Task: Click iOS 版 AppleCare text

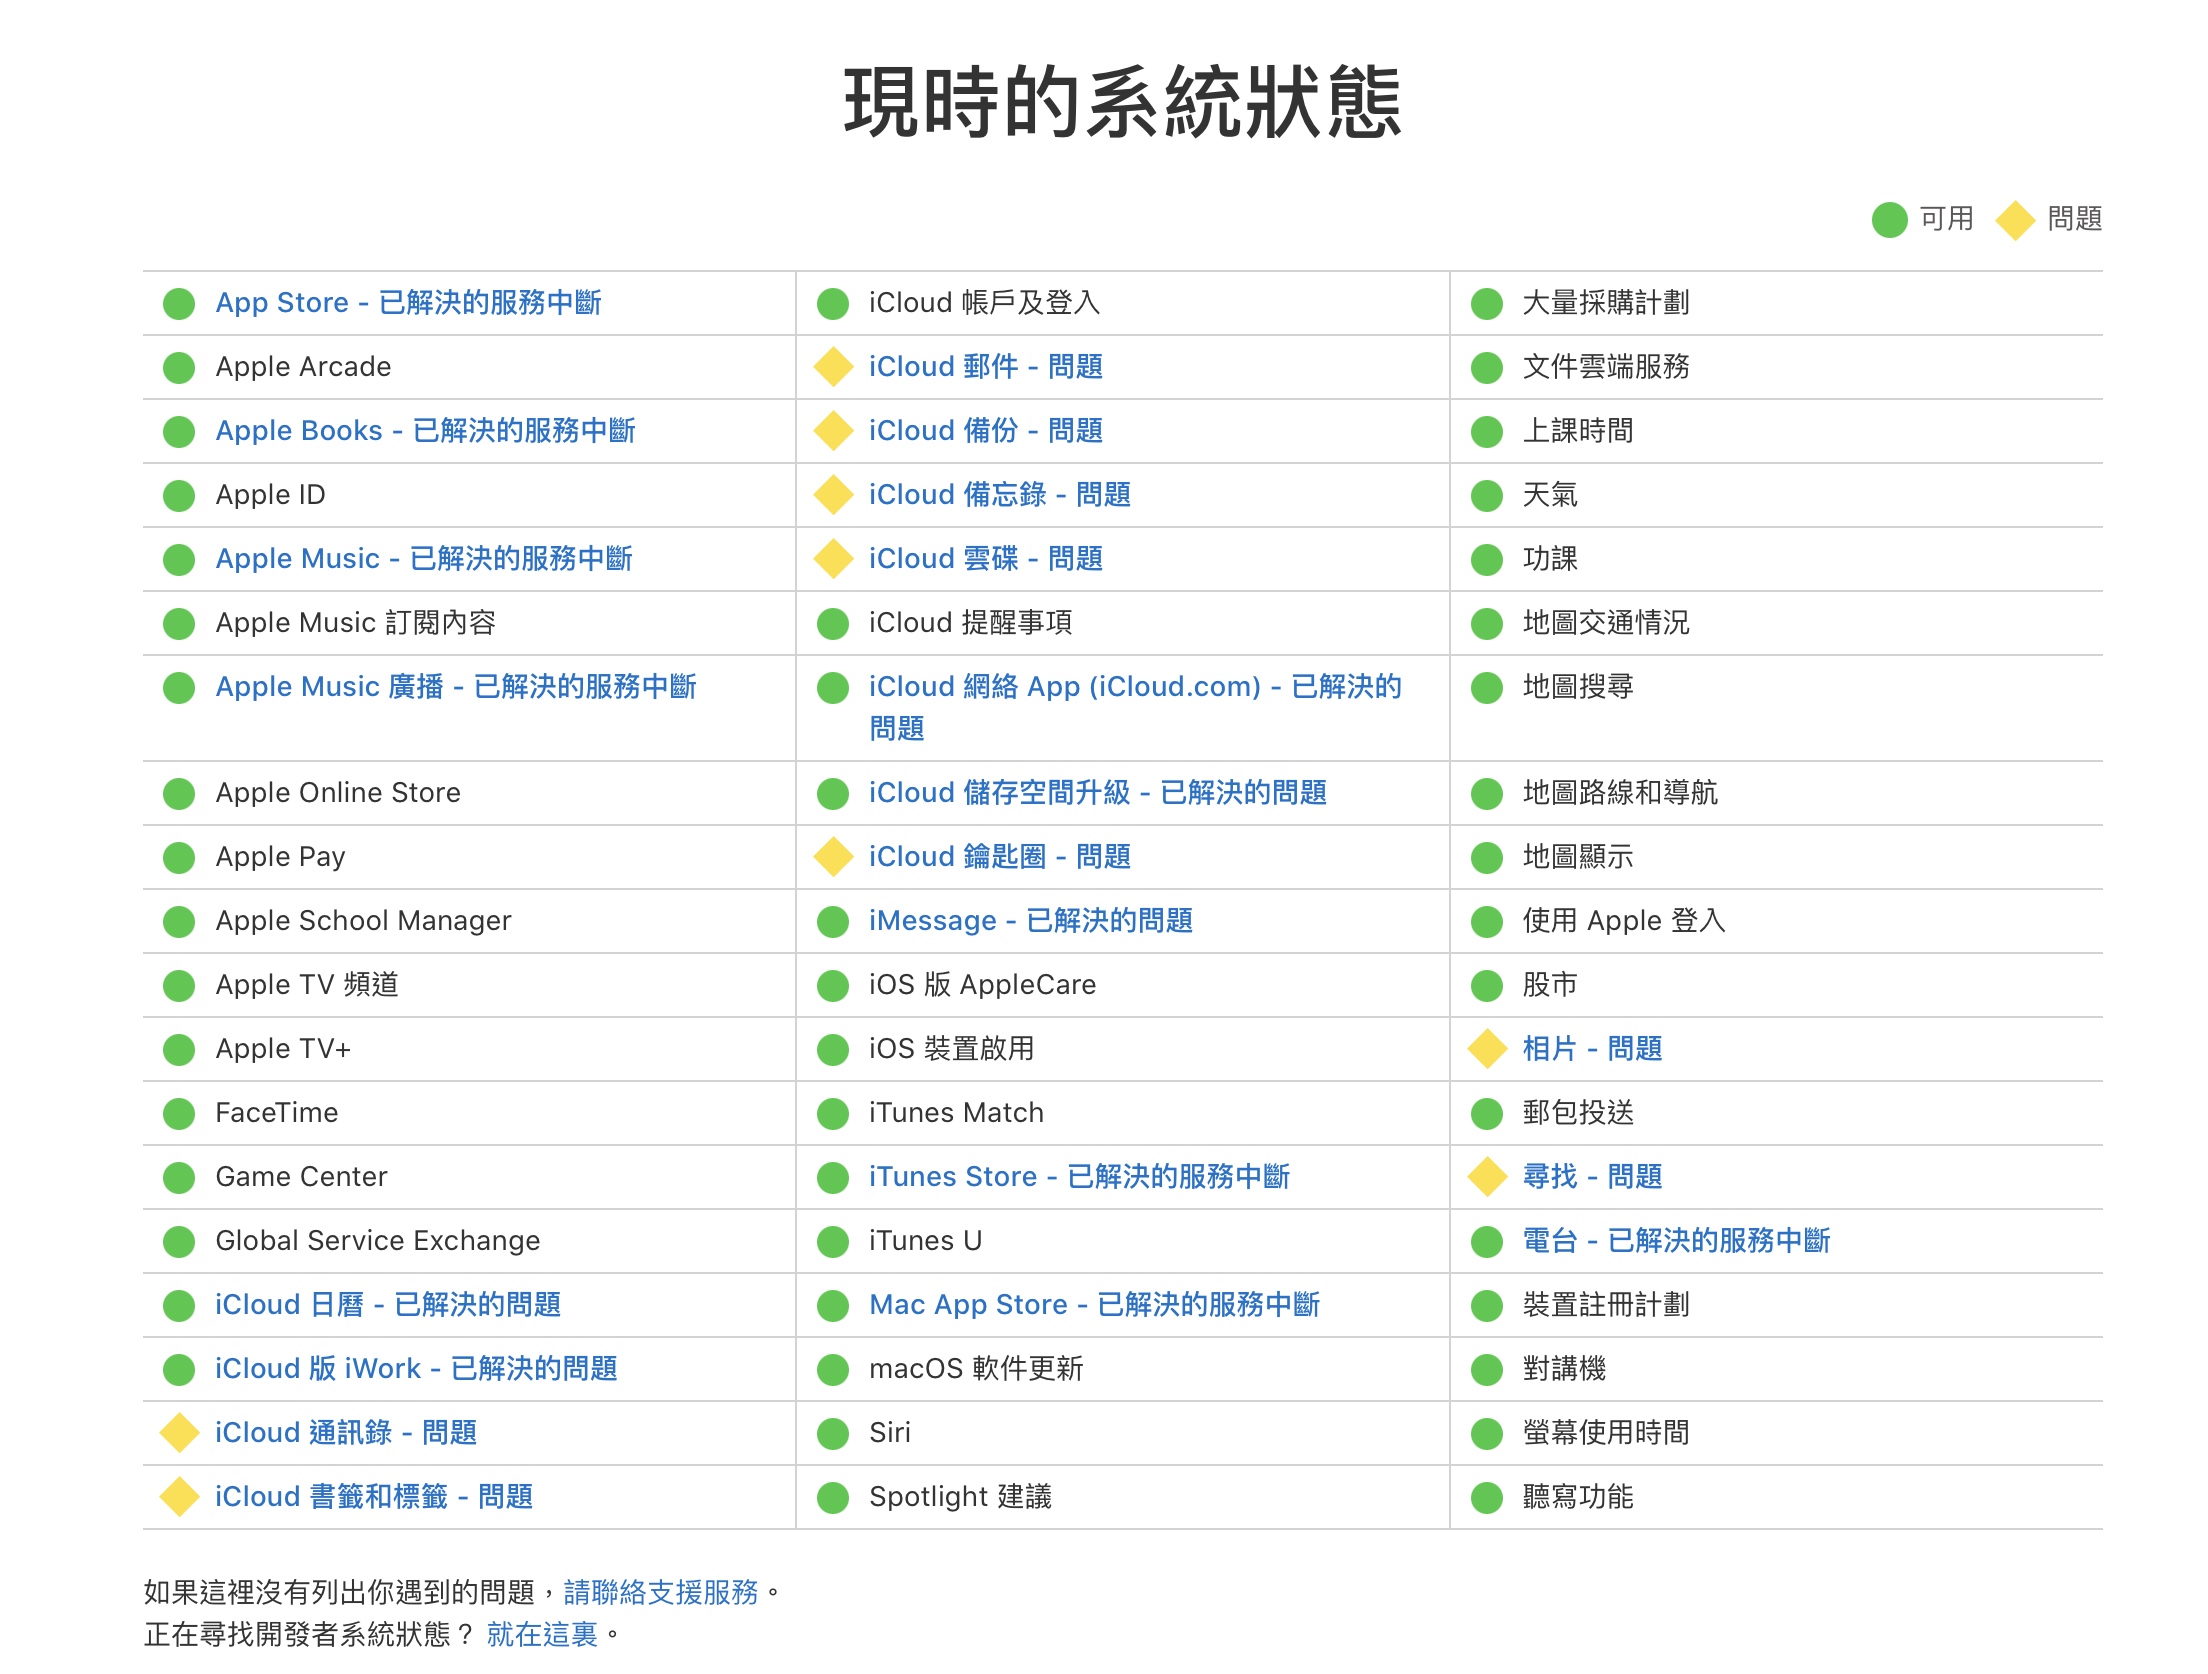Action: point(982,985)
